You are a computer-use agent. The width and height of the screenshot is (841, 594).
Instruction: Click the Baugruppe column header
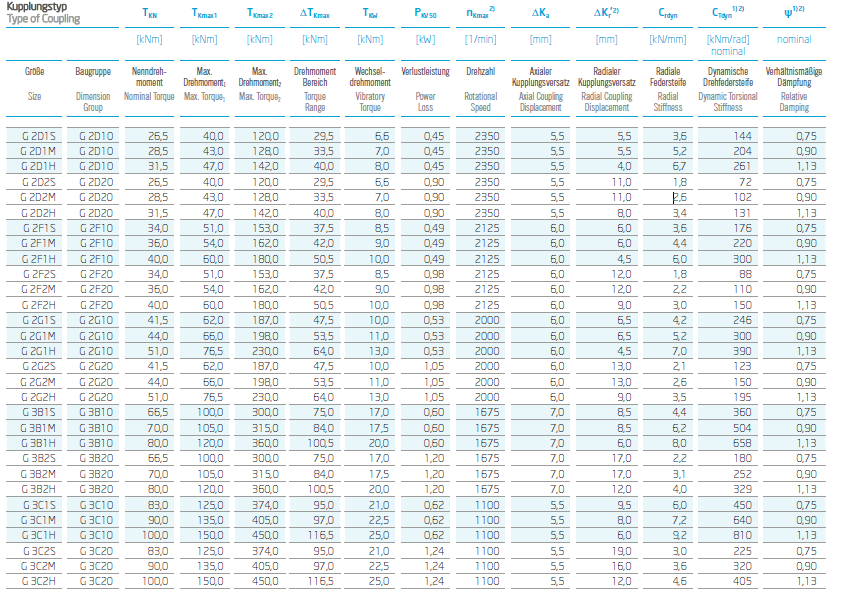[x=92, y=71]
